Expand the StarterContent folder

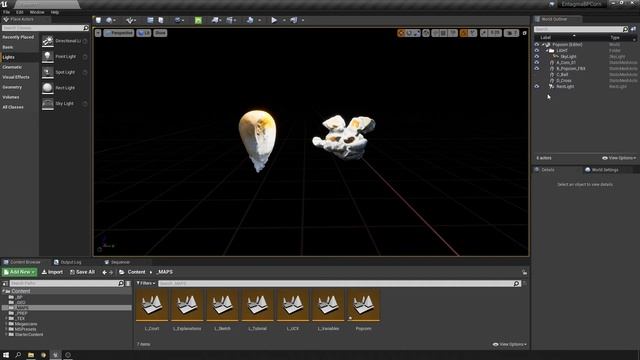(x=6, y=334)
